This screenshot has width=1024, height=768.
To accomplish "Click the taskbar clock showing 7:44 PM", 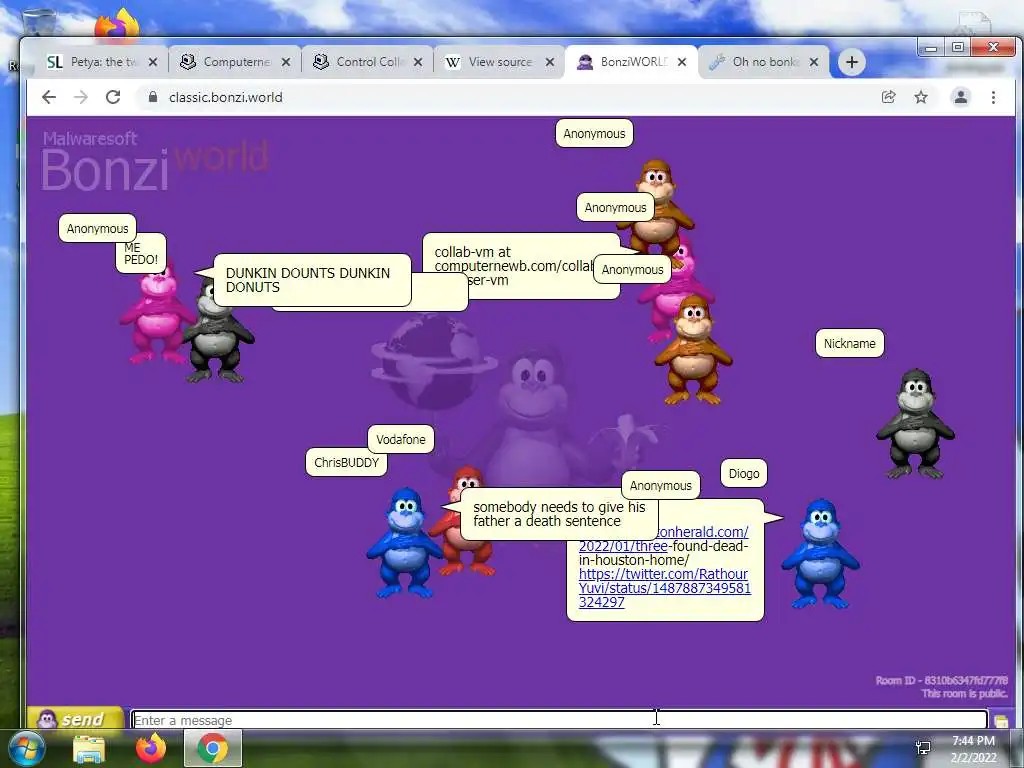I will pyautogui.click(x=973, y=749).
